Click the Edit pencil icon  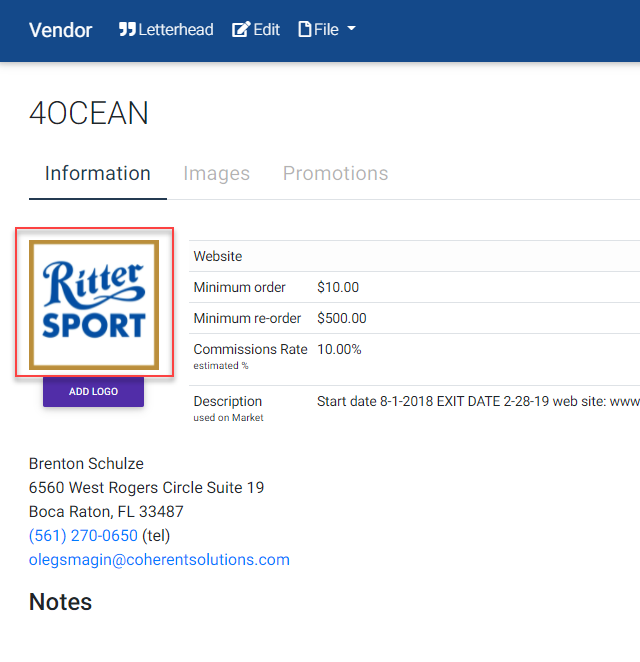[x=241, y=30]
